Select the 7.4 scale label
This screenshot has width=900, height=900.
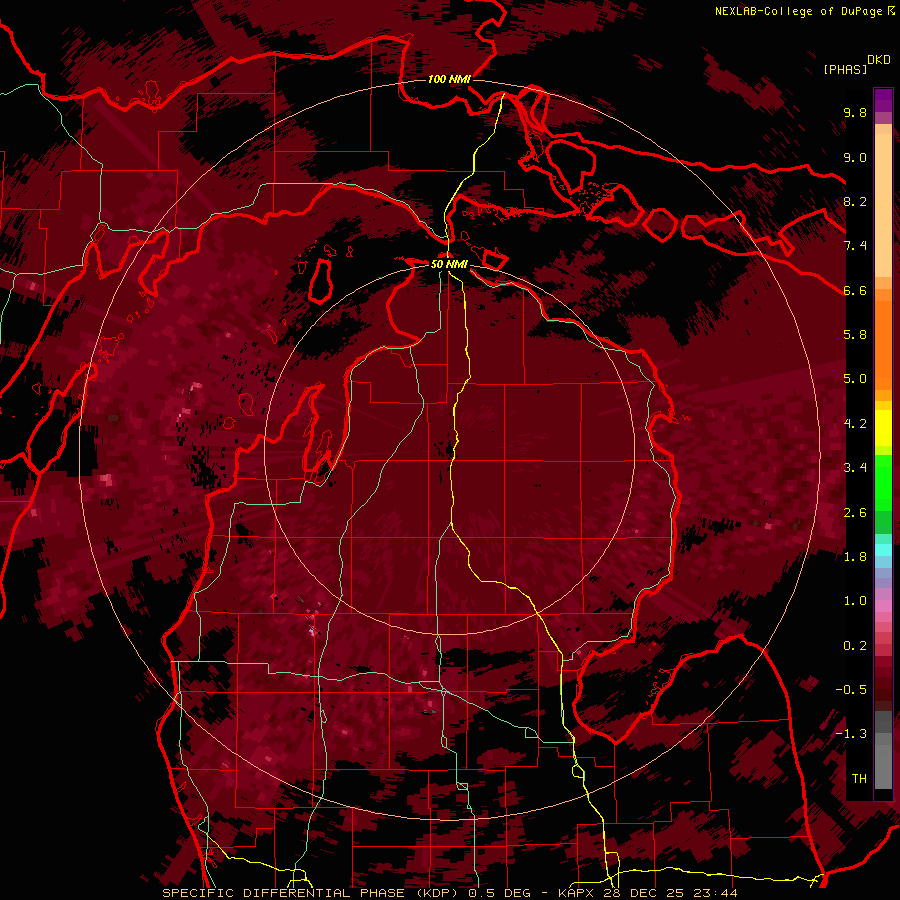coord(855,246)
